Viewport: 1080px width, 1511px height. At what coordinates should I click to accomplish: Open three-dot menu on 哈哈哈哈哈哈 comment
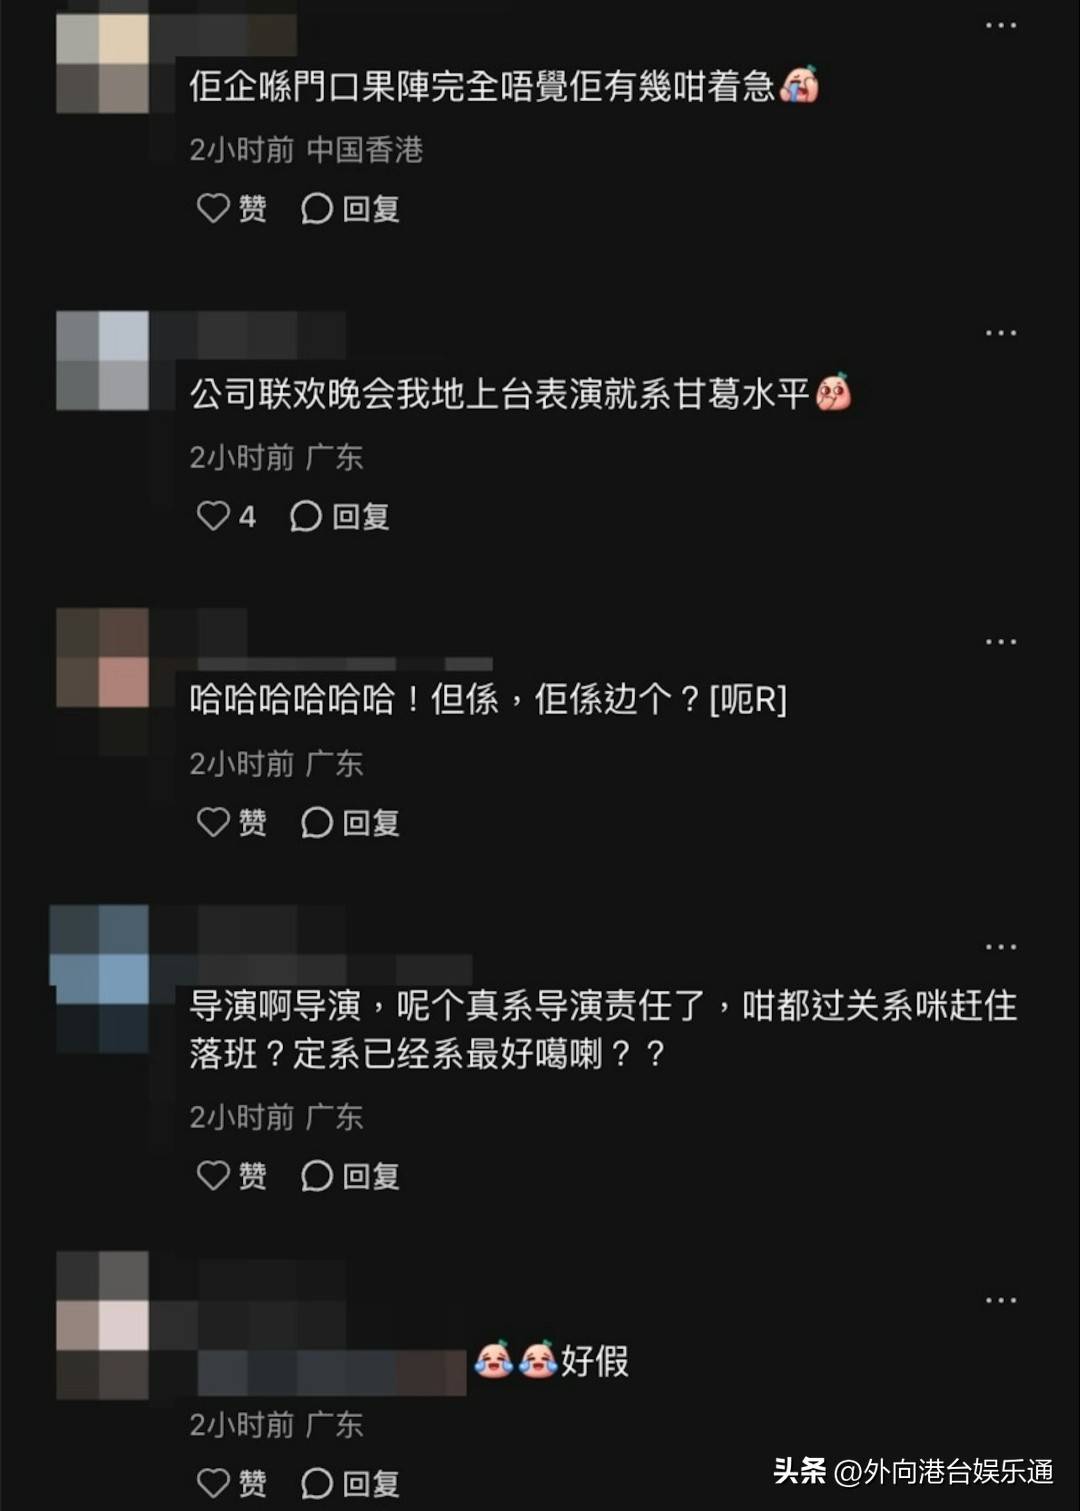1000,641
